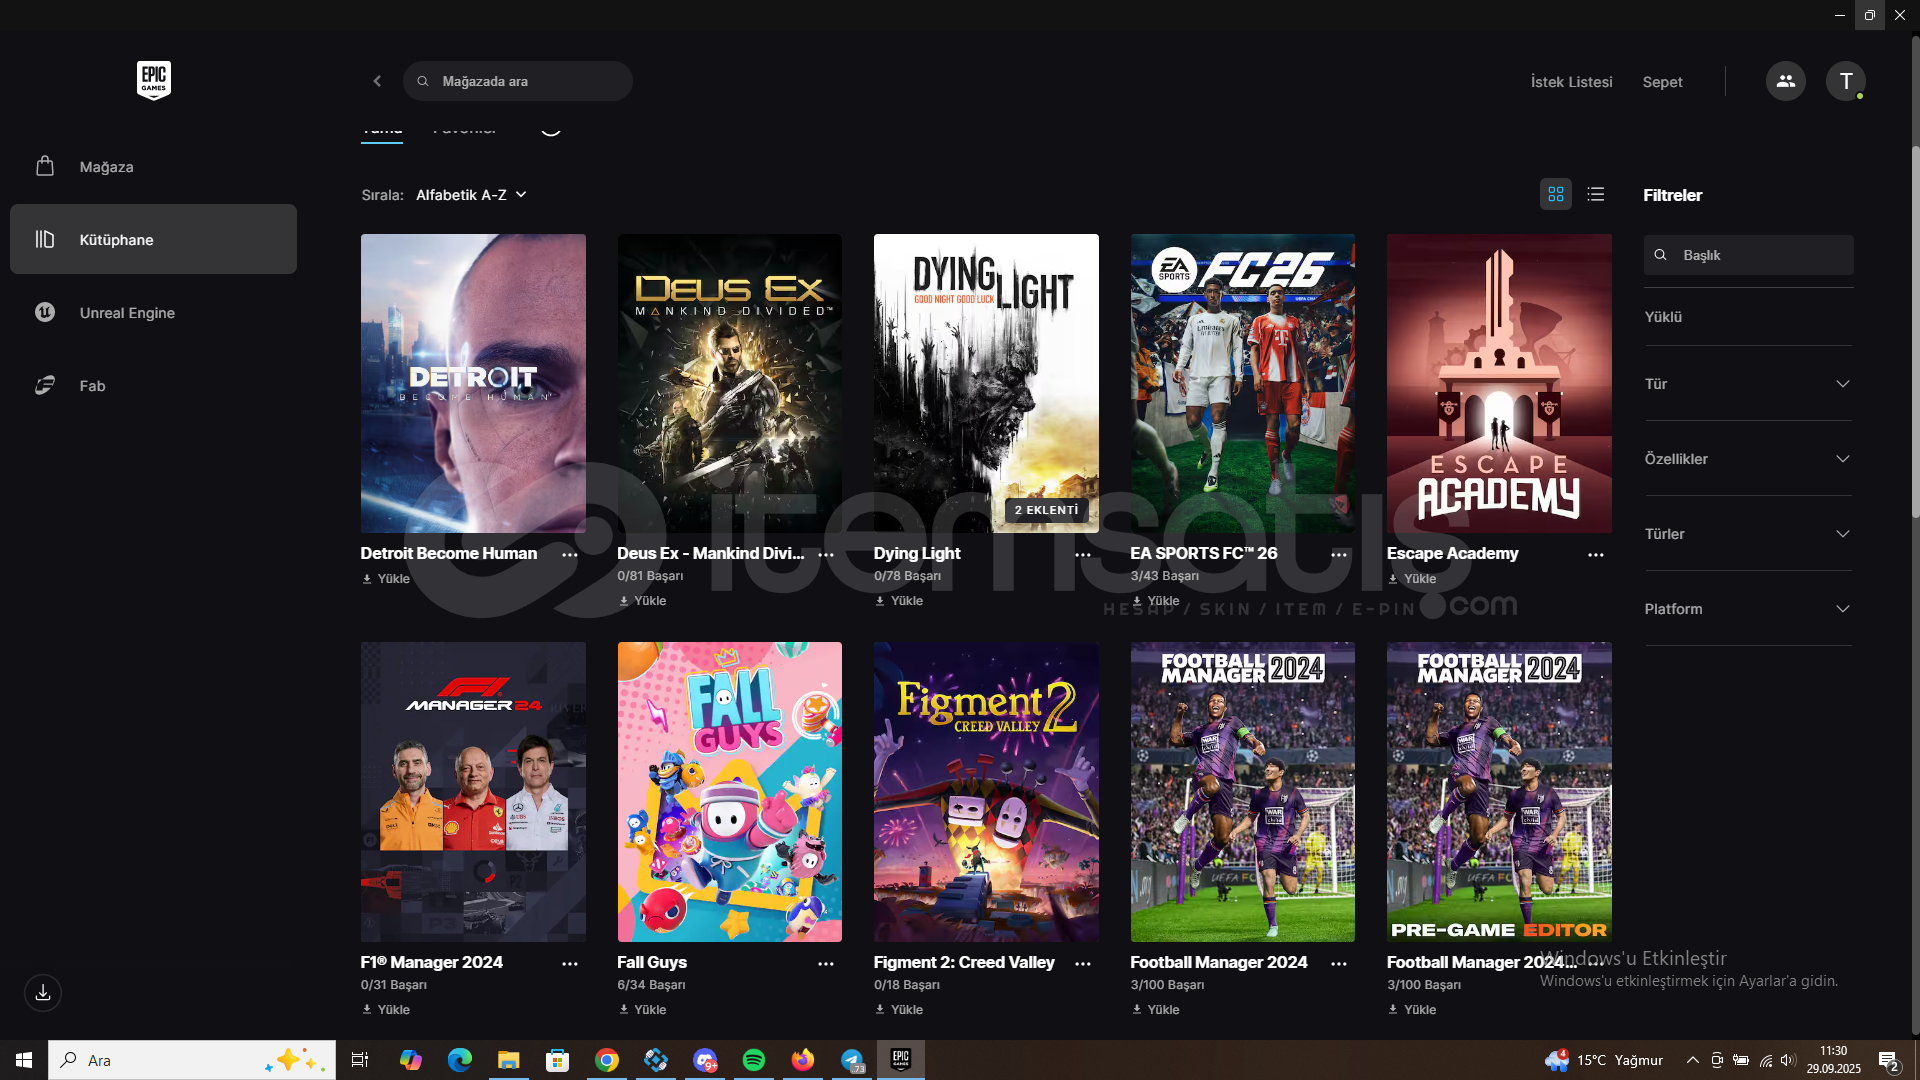Switch to grid view
The image size is (1920, 1080).
pos(1556,194)
